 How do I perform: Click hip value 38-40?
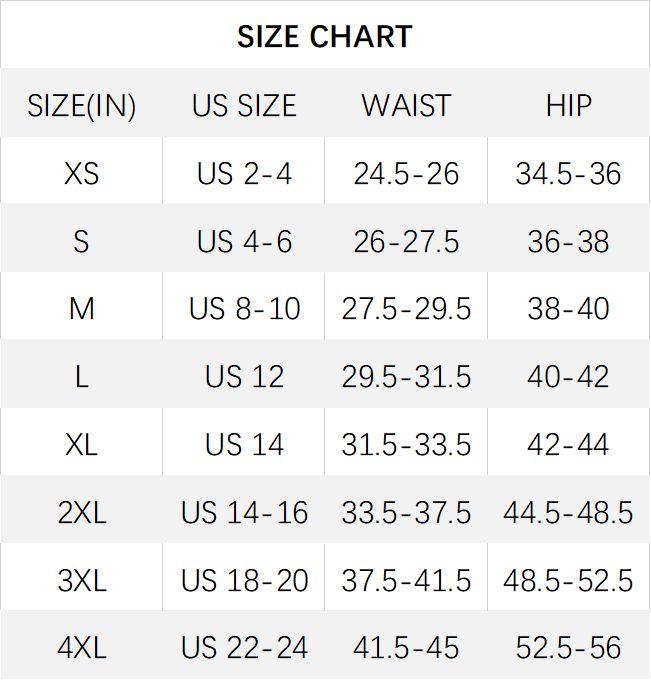click(568, 309)
